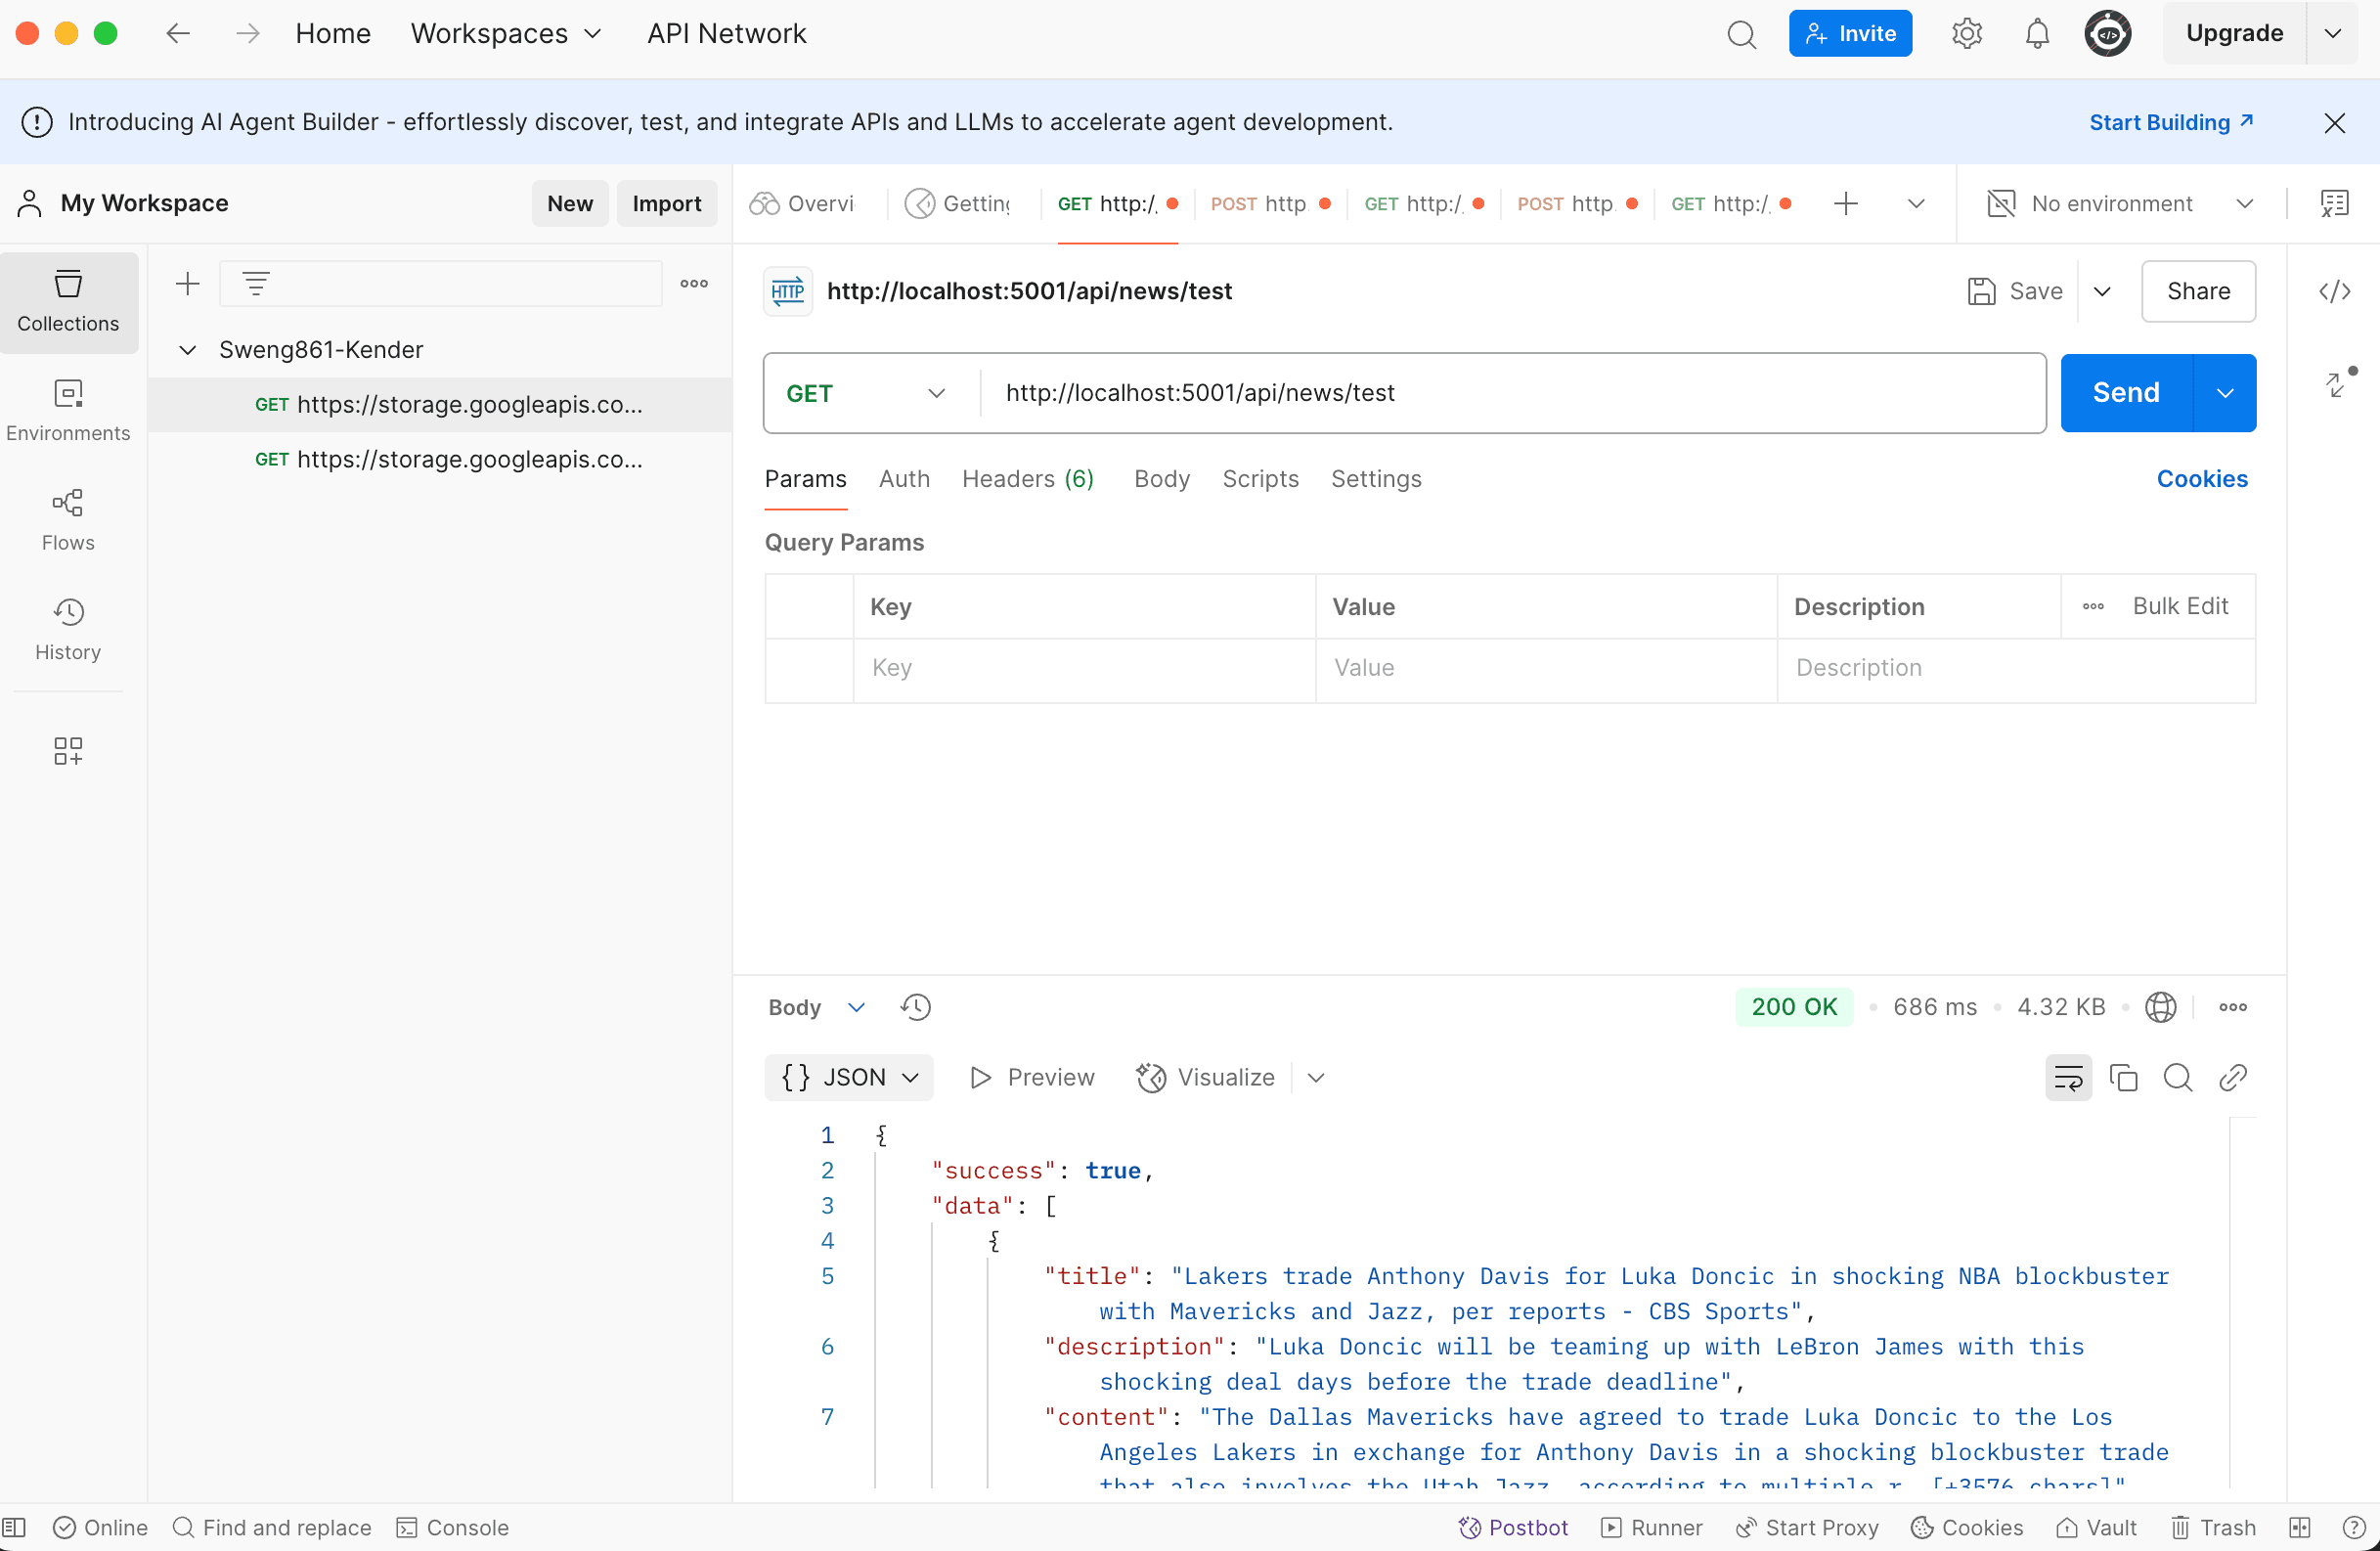
Task: Search within the response body
Action: click(x=2178, y=1077)
